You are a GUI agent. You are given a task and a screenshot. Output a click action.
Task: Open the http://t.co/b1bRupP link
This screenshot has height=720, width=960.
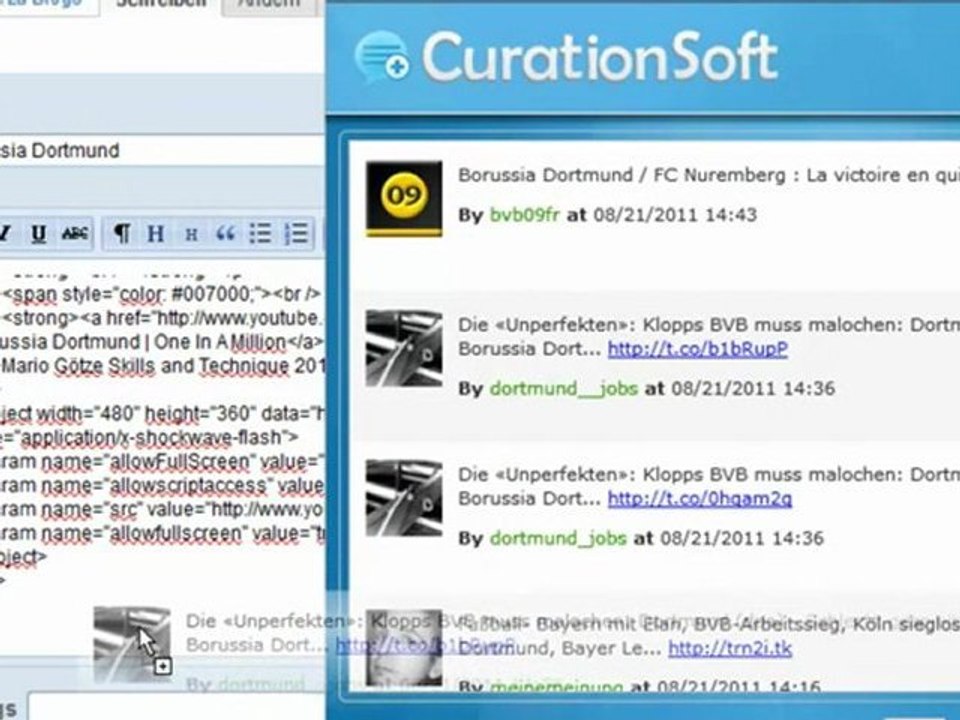pos(697,349)
